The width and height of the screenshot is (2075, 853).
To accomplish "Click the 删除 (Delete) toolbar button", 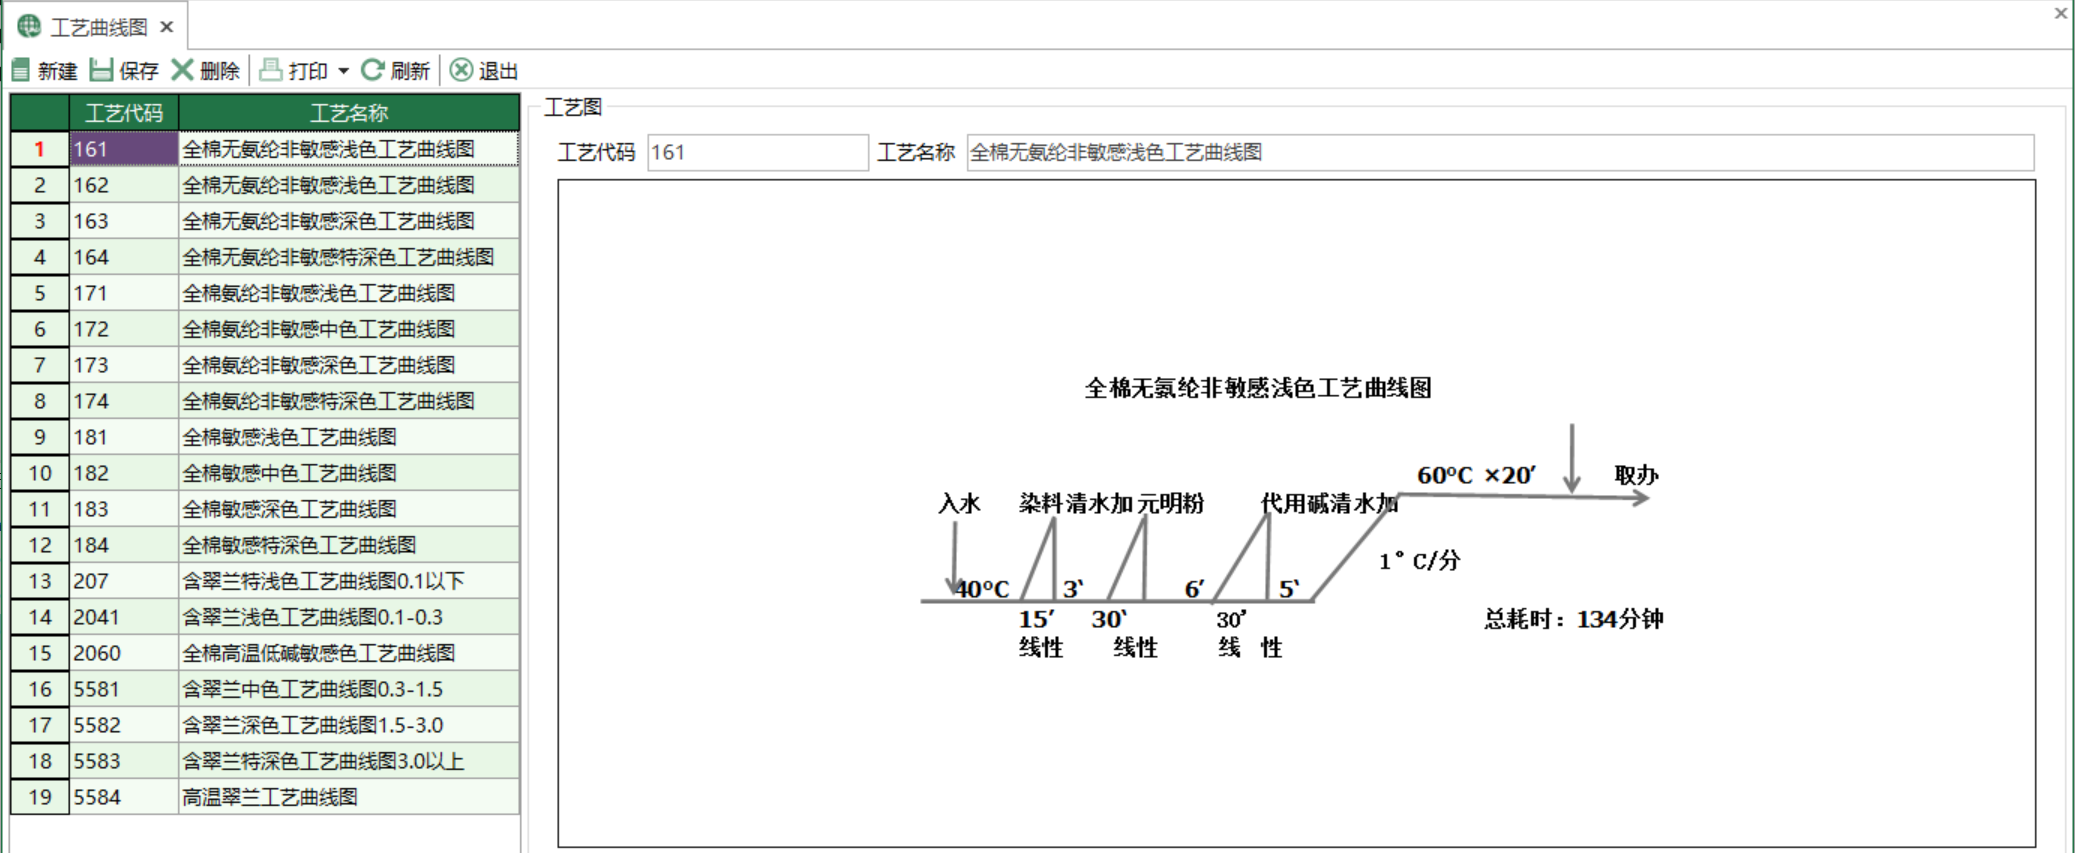I will tap(206, 70).
